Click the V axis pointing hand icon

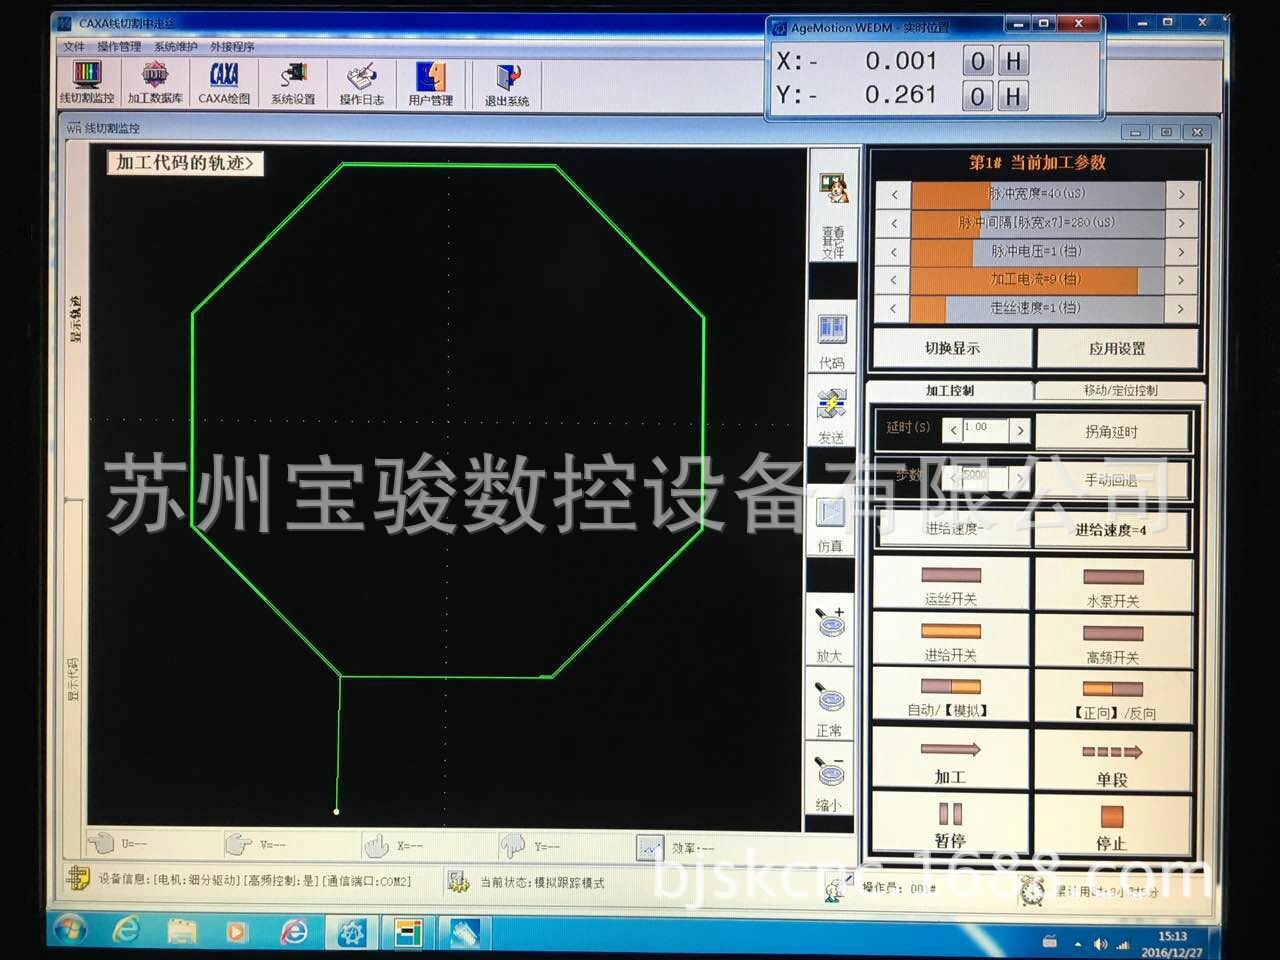[x=237, y=845]
